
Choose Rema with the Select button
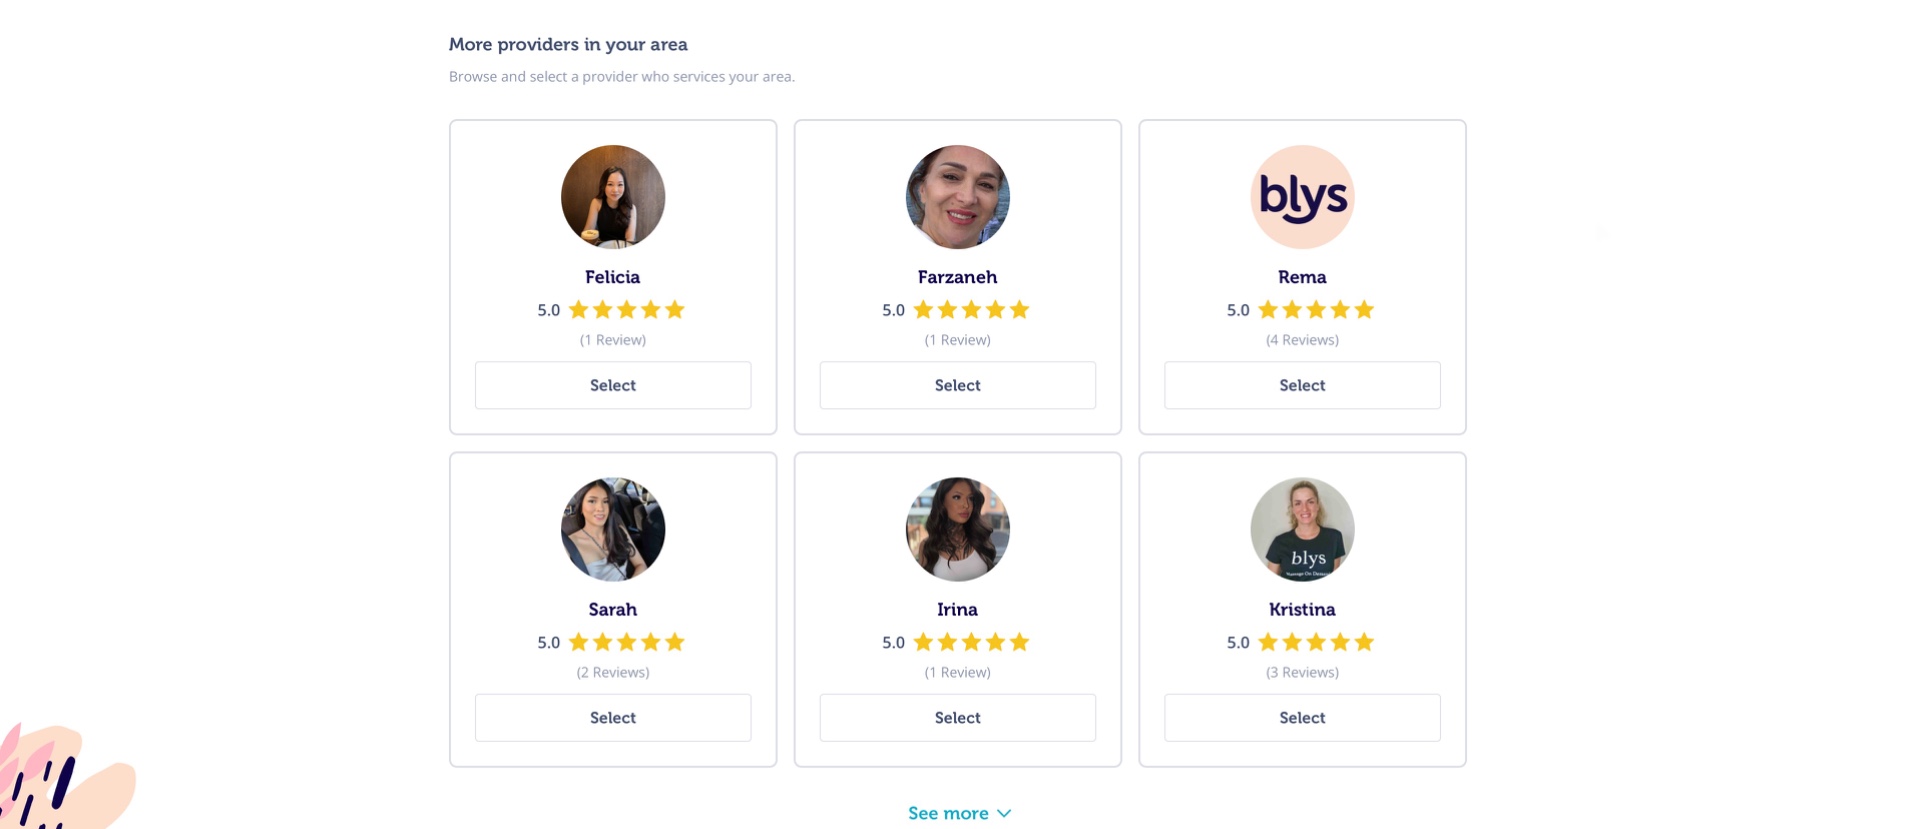(1302, 385)
